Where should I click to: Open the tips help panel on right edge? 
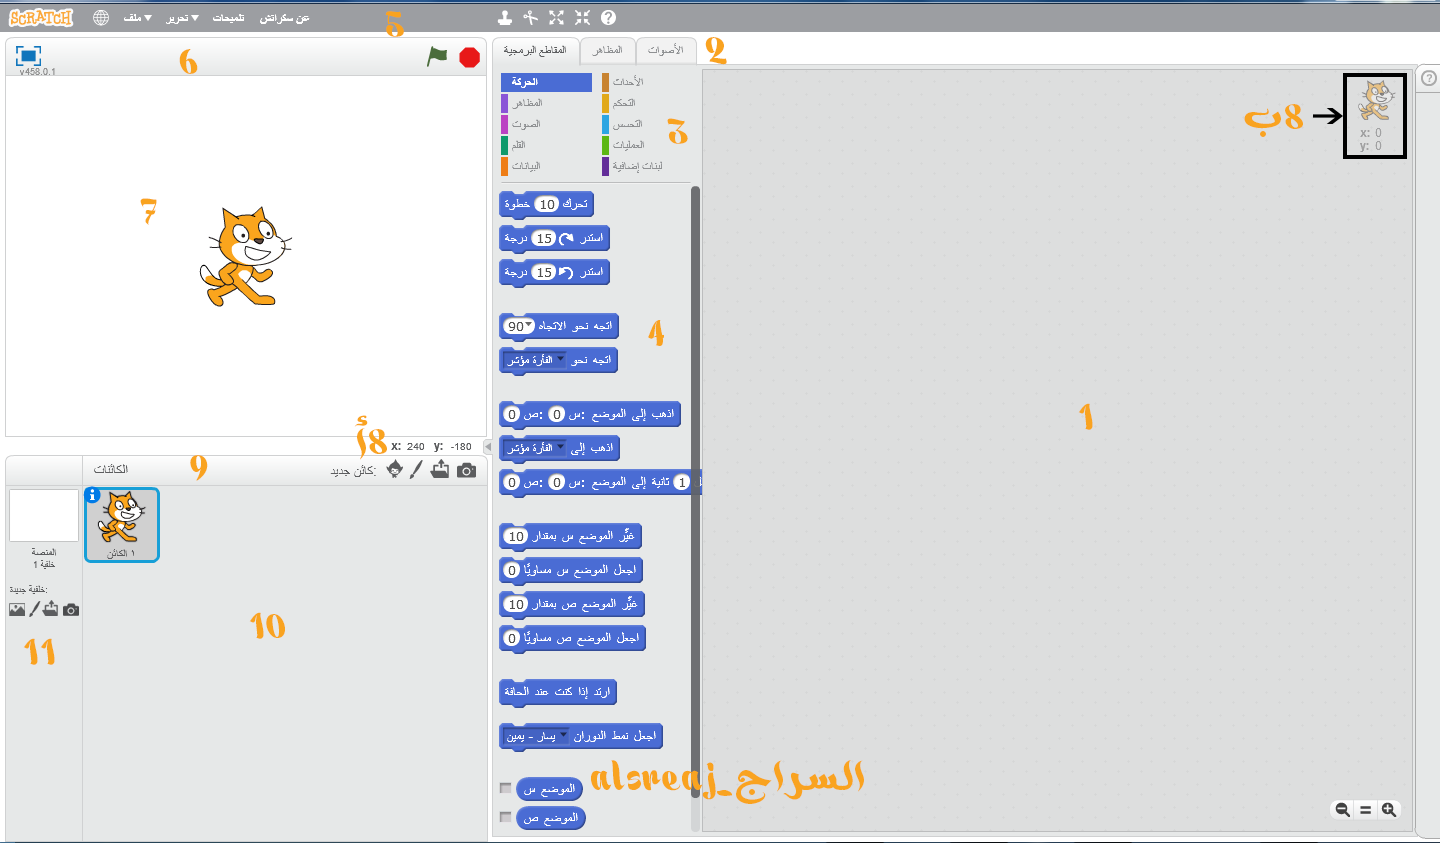click(x=1429, y=78)
